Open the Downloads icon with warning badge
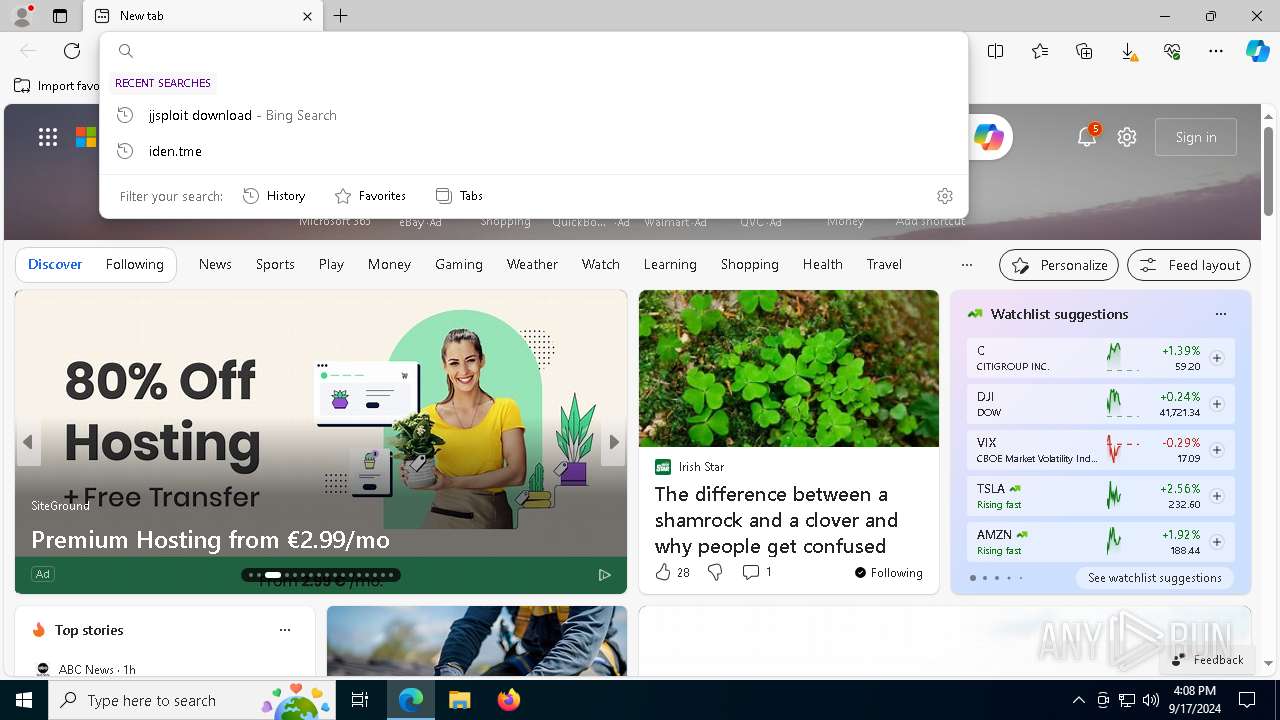 pos(1128,51)
